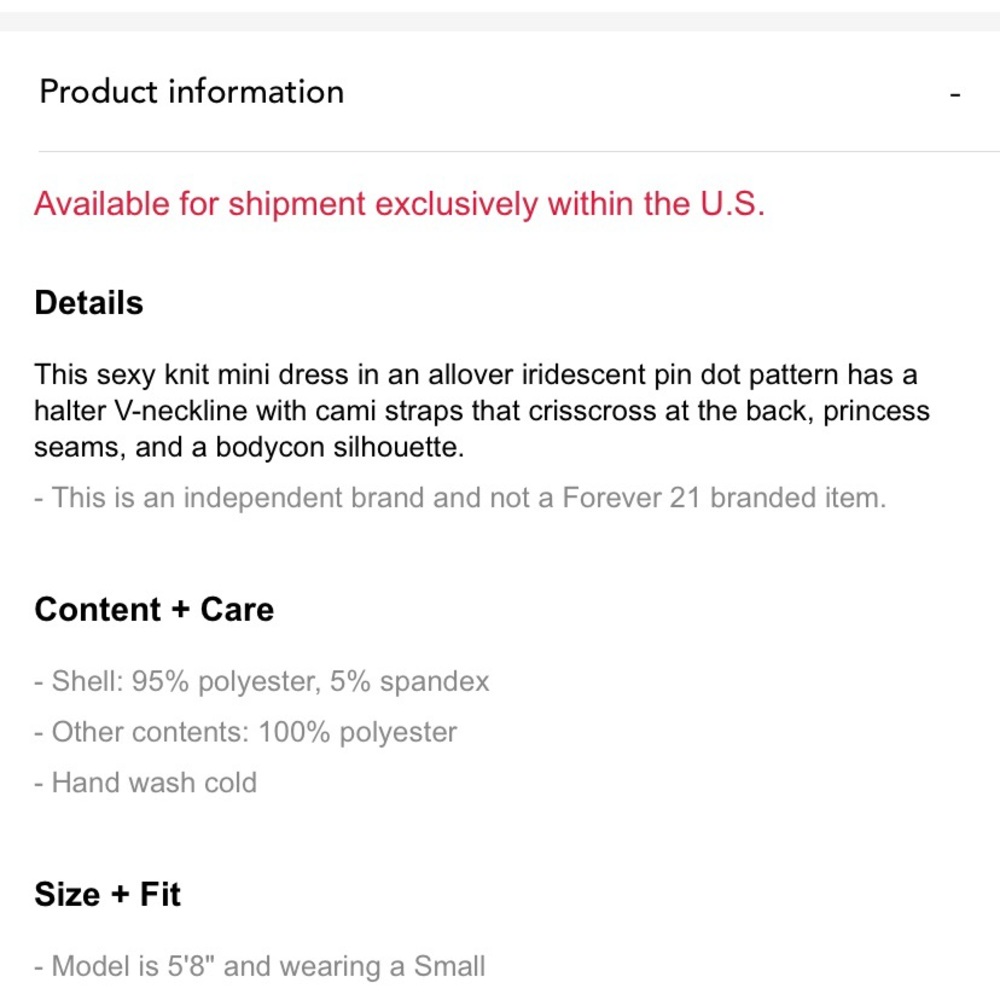This screenshot has width=1000, height=1000.
Task: Click the Model is 5'8" wearing Small line
Action: (x=260, y=966)
